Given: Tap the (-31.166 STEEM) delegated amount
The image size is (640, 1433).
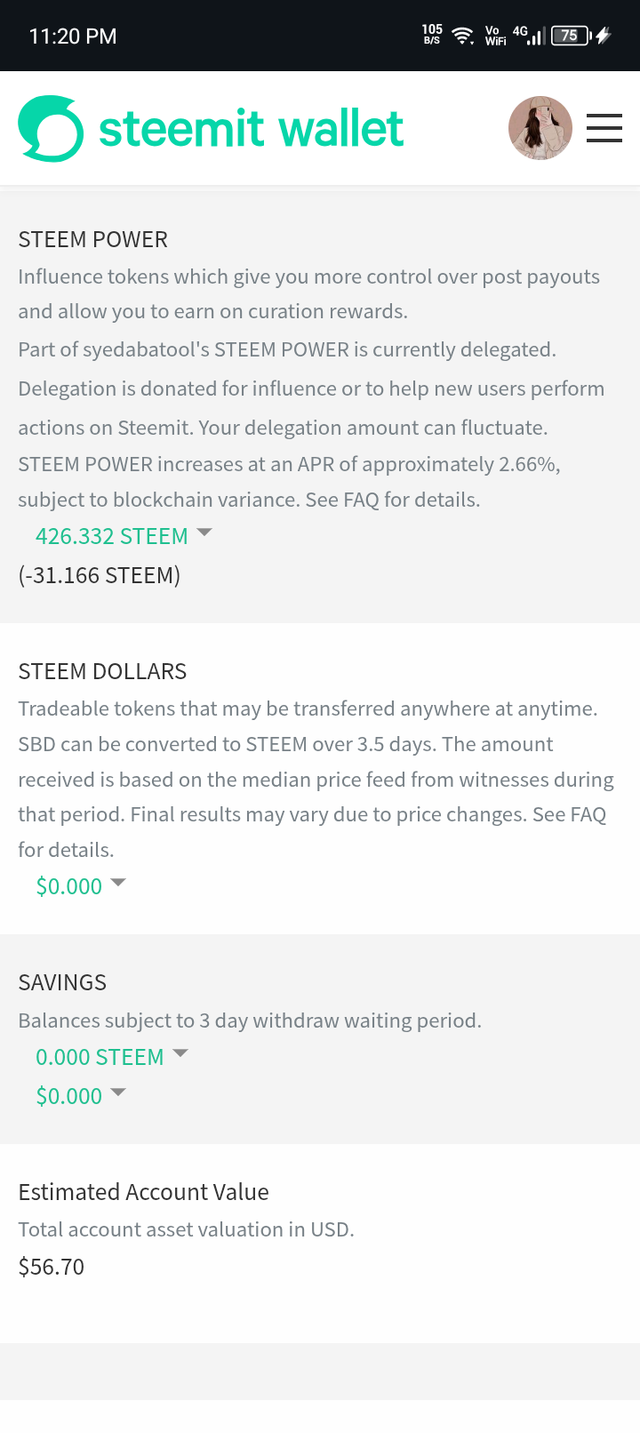Looking at the screenshot, I should tap(99, 575).
